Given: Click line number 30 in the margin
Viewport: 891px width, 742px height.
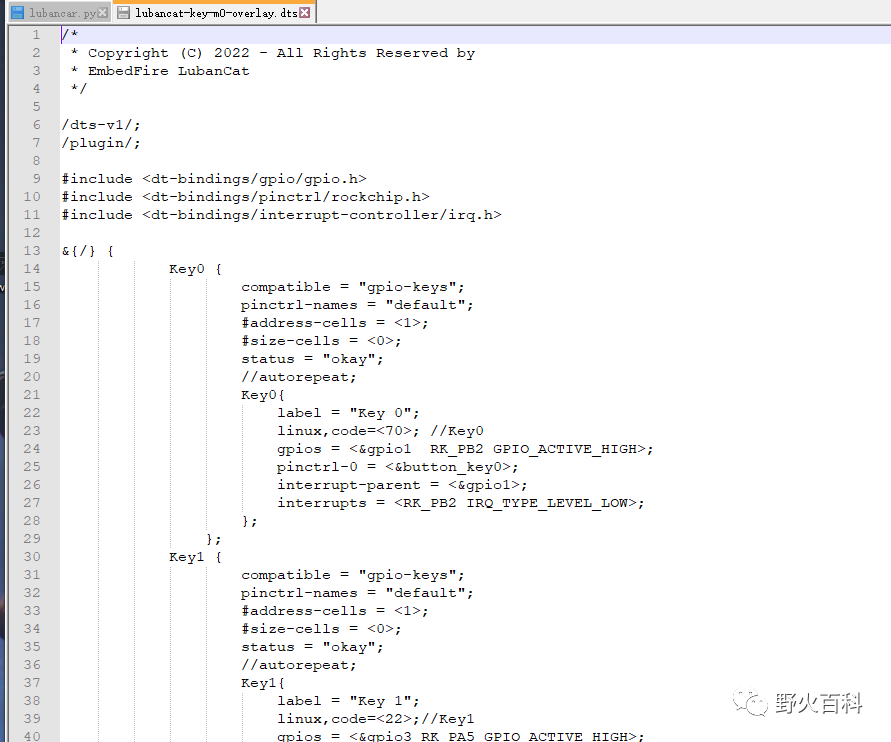Looking at the screenshot, I should tap(32, 557).
